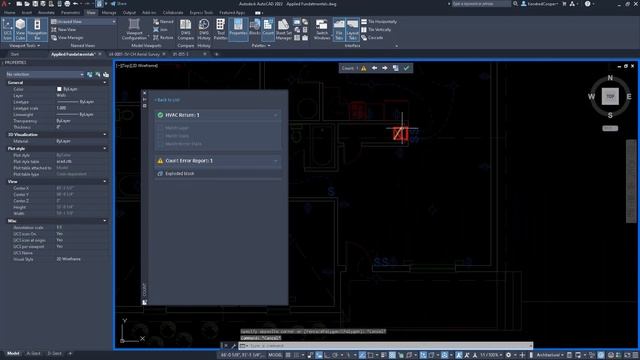Collapse the General properties section
640x360 pixels.
point(104,82)
